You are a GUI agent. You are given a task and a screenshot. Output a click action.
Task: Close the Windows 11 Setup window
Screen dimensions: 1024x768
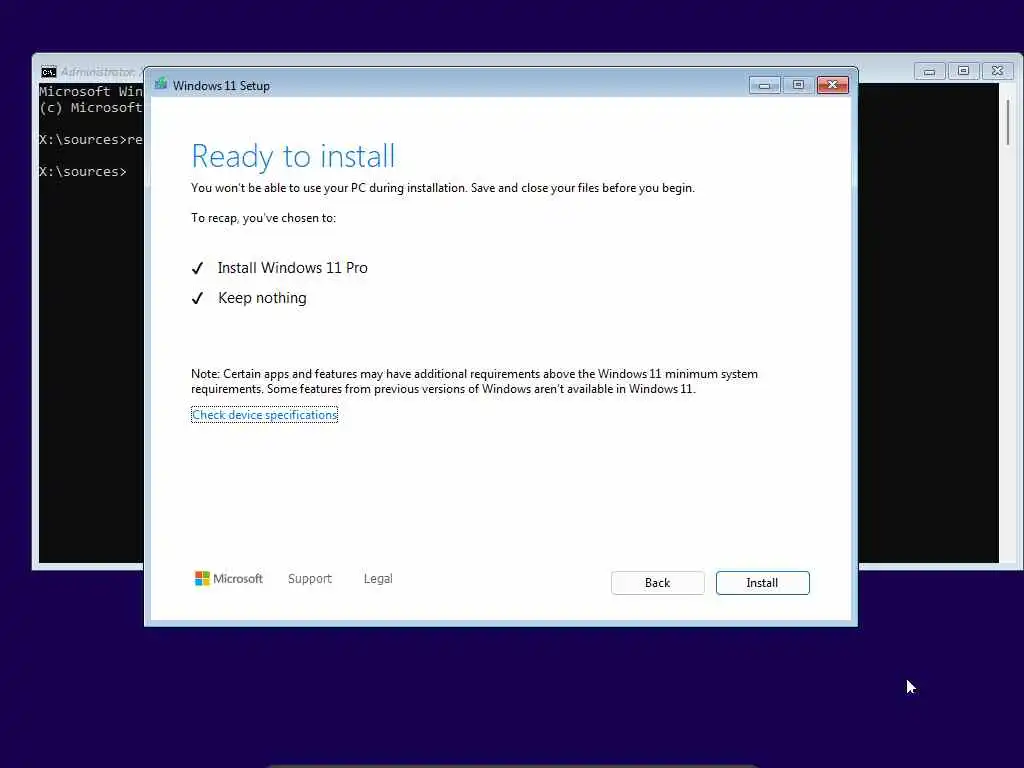tap(833, 85)
